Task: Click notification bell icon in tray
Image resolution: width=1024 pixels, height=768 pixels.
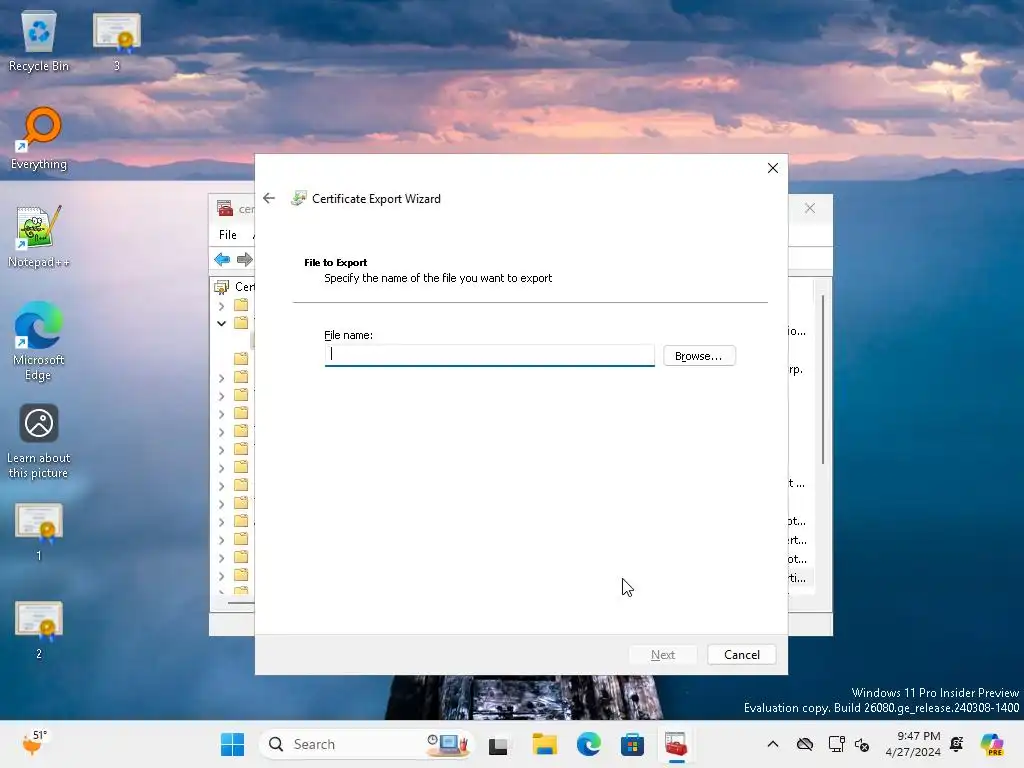Action: click(x=957, y=744)
